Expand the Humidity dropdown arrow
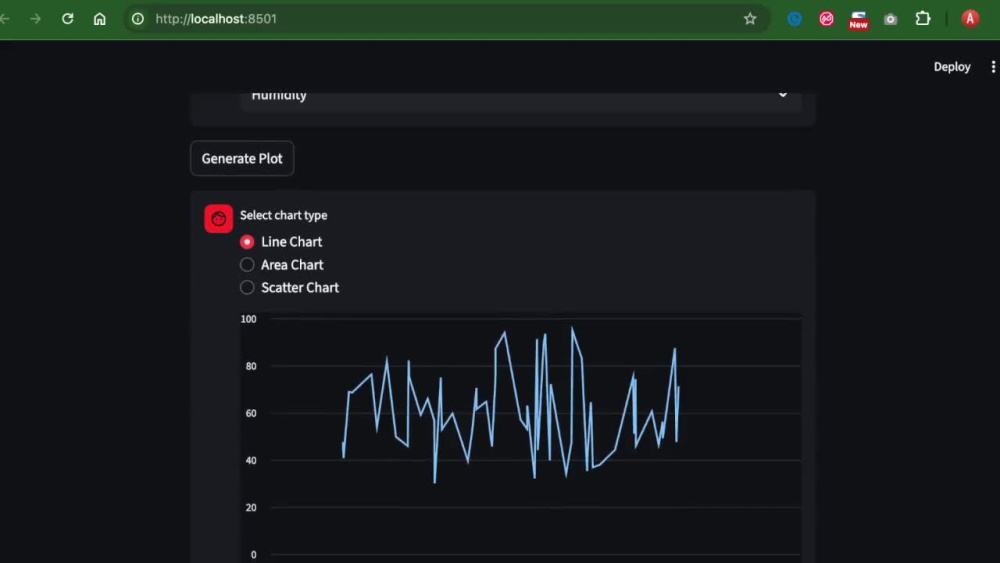 point(783,95)
